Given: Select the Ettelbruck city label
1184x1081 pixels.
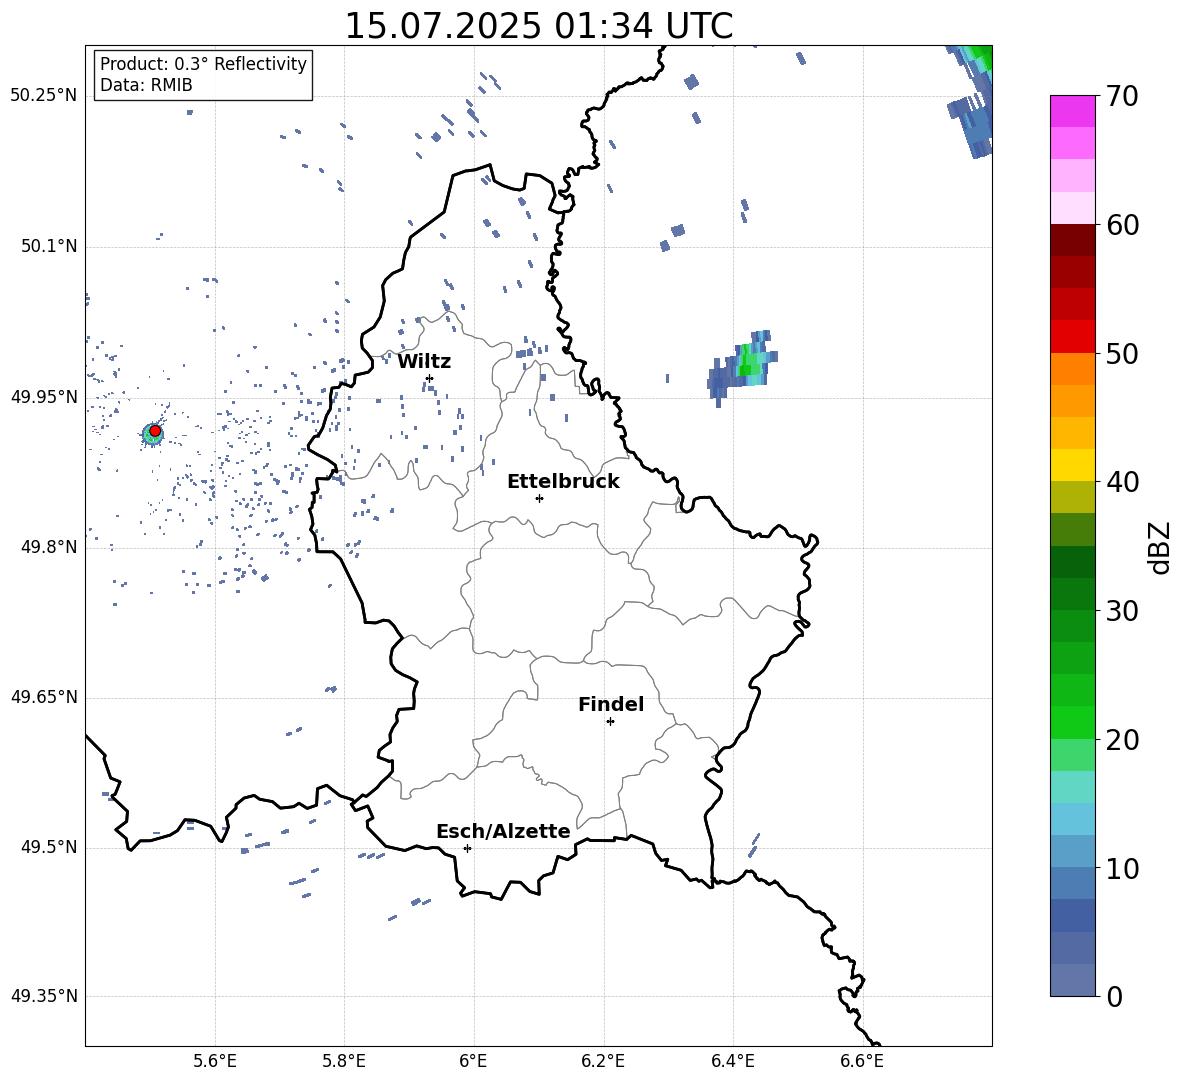Looking at the screenshot, I should click(563, 482).
